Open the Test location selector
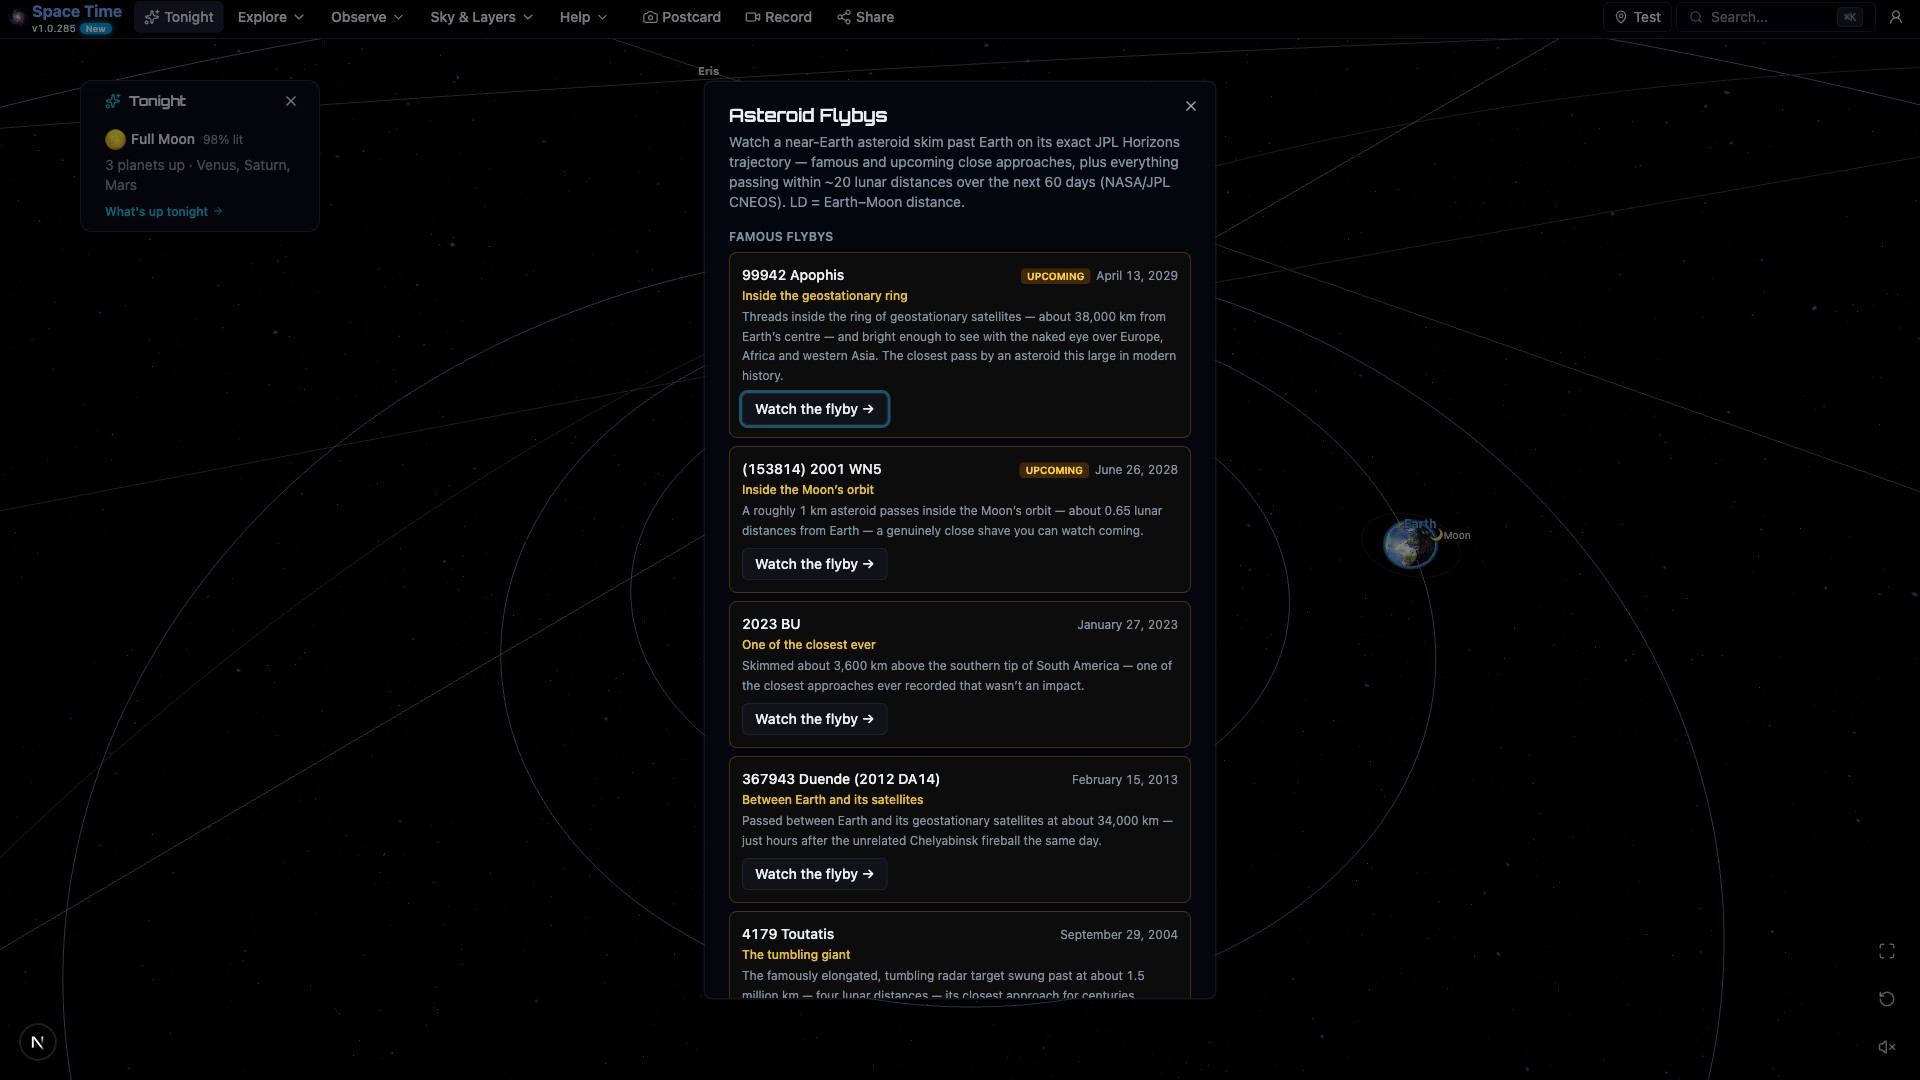The image size is (1920, 1080). (x=1637, y=17)
